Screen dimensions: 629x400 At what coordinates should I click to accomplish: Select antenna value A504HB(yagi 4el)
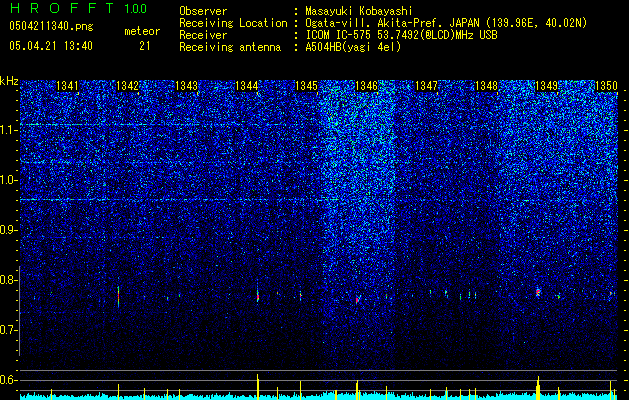coord(353,47)
